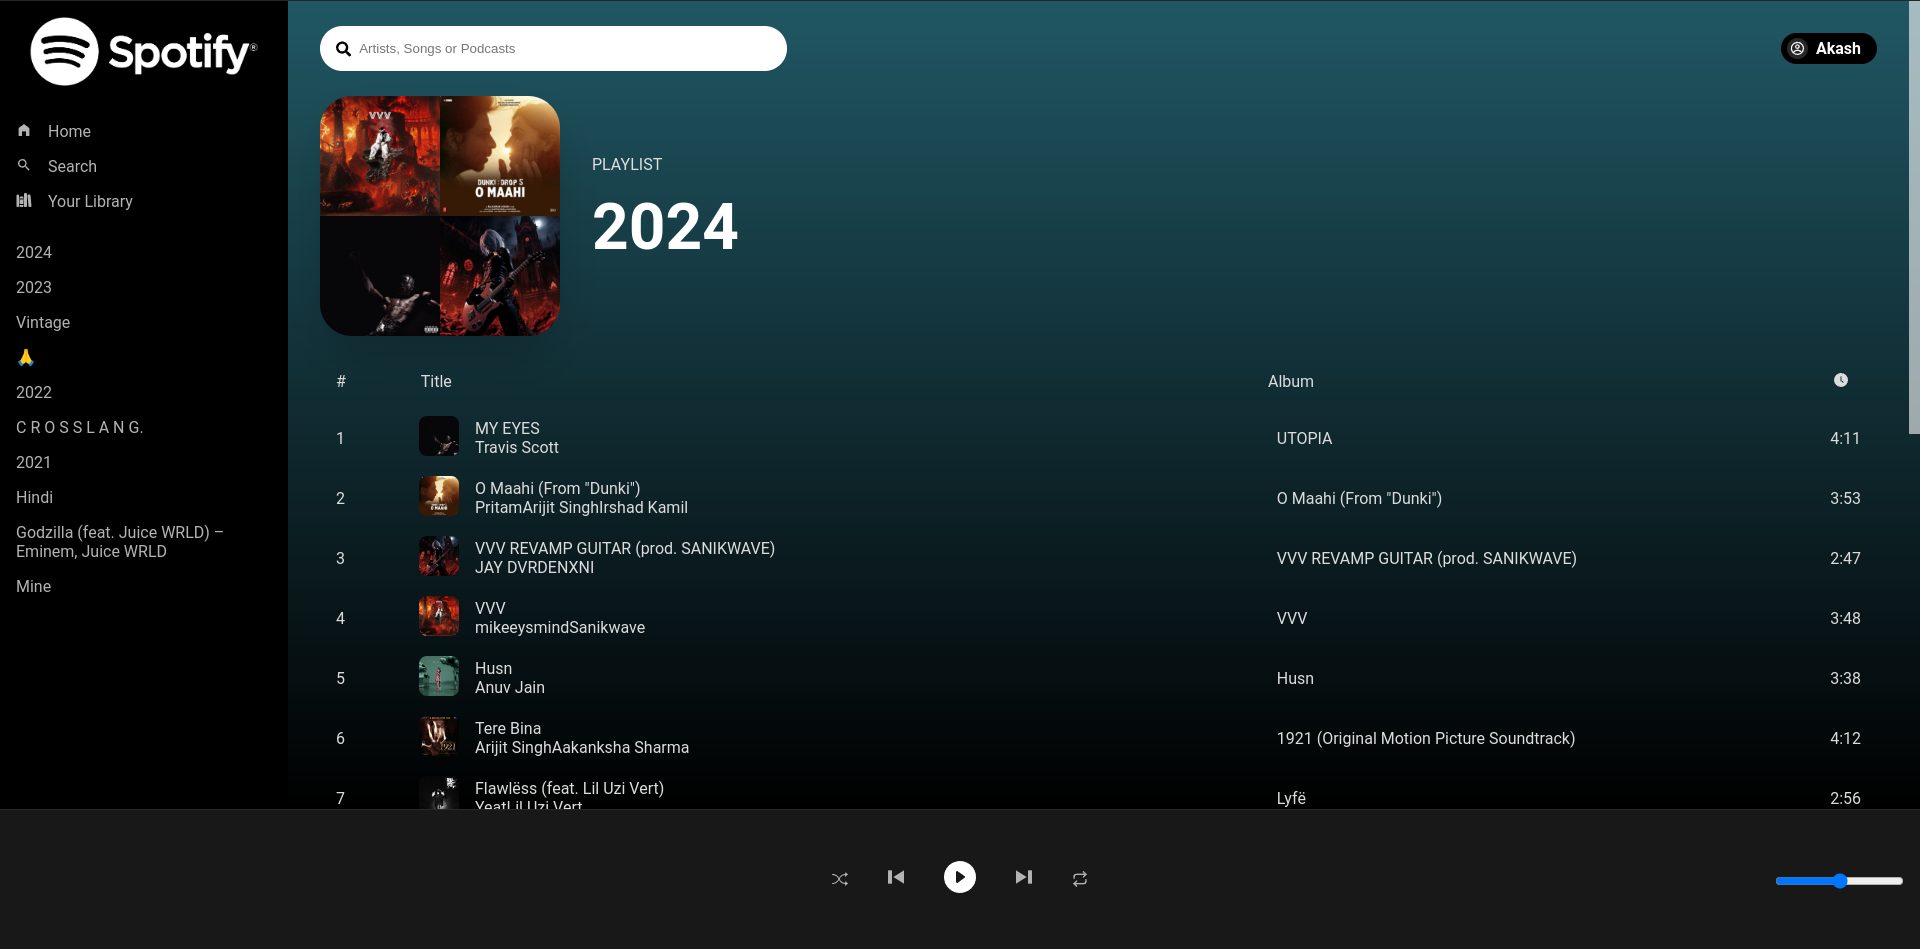Open the 2024 playlist in sidebar
Screen dimensions: 1920x949
[x=34, y=252]
